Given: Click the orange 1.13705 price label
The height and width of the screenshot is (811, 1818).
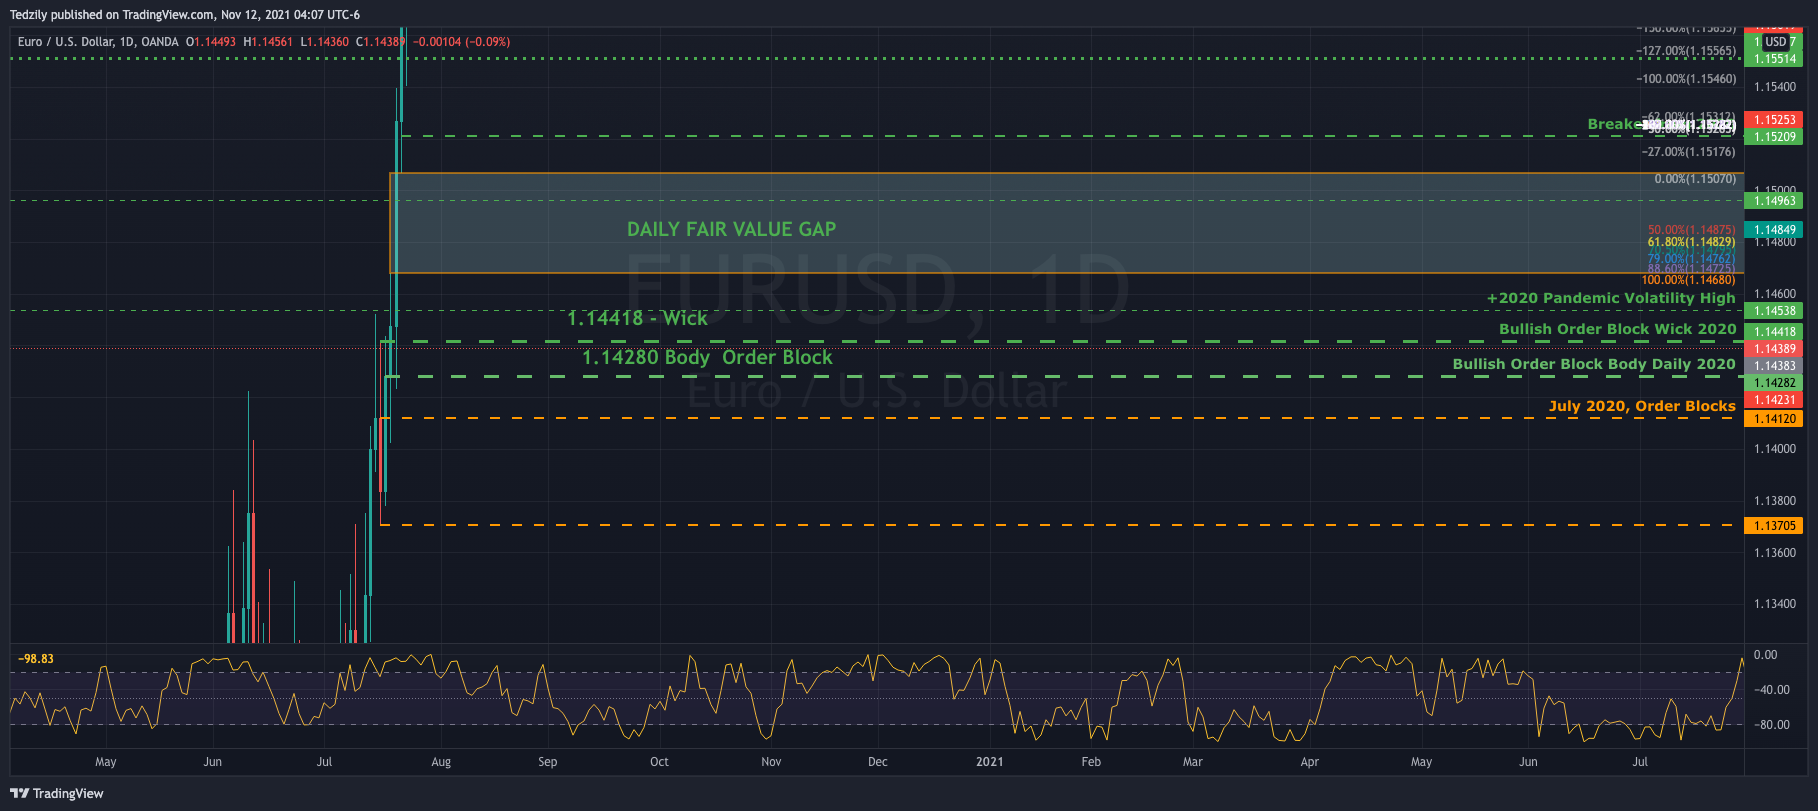Looking at the screenshot, I should [x=1773, y=526].
